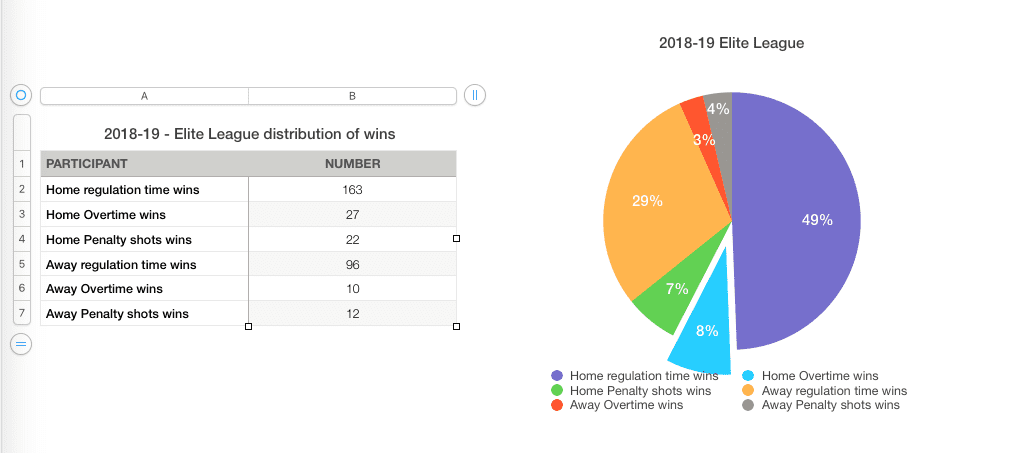Click the table's bottom-right resize handle
Image resolution: width=1021 pixels, height=453 pixels.
coord(457,327)
